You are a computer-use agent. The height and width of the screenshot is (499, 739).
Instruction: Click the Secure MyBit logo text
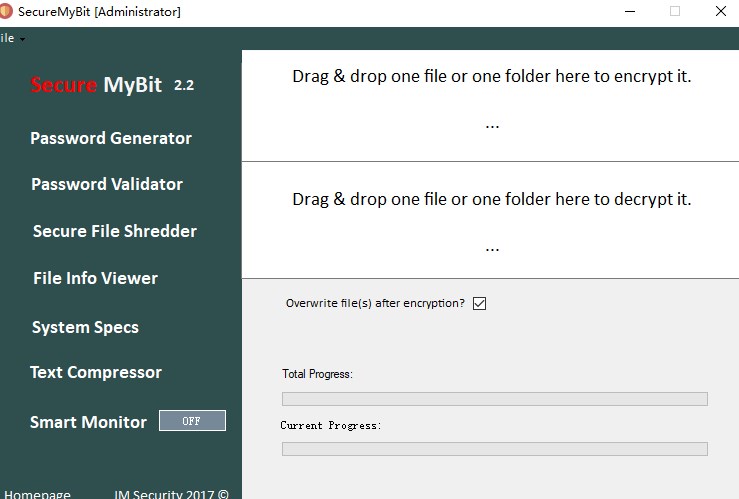pos(96,85)
